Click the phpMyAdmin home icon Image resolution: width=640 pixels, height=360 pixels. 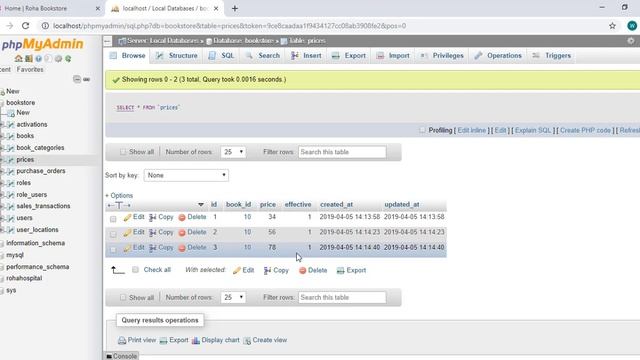18,59
